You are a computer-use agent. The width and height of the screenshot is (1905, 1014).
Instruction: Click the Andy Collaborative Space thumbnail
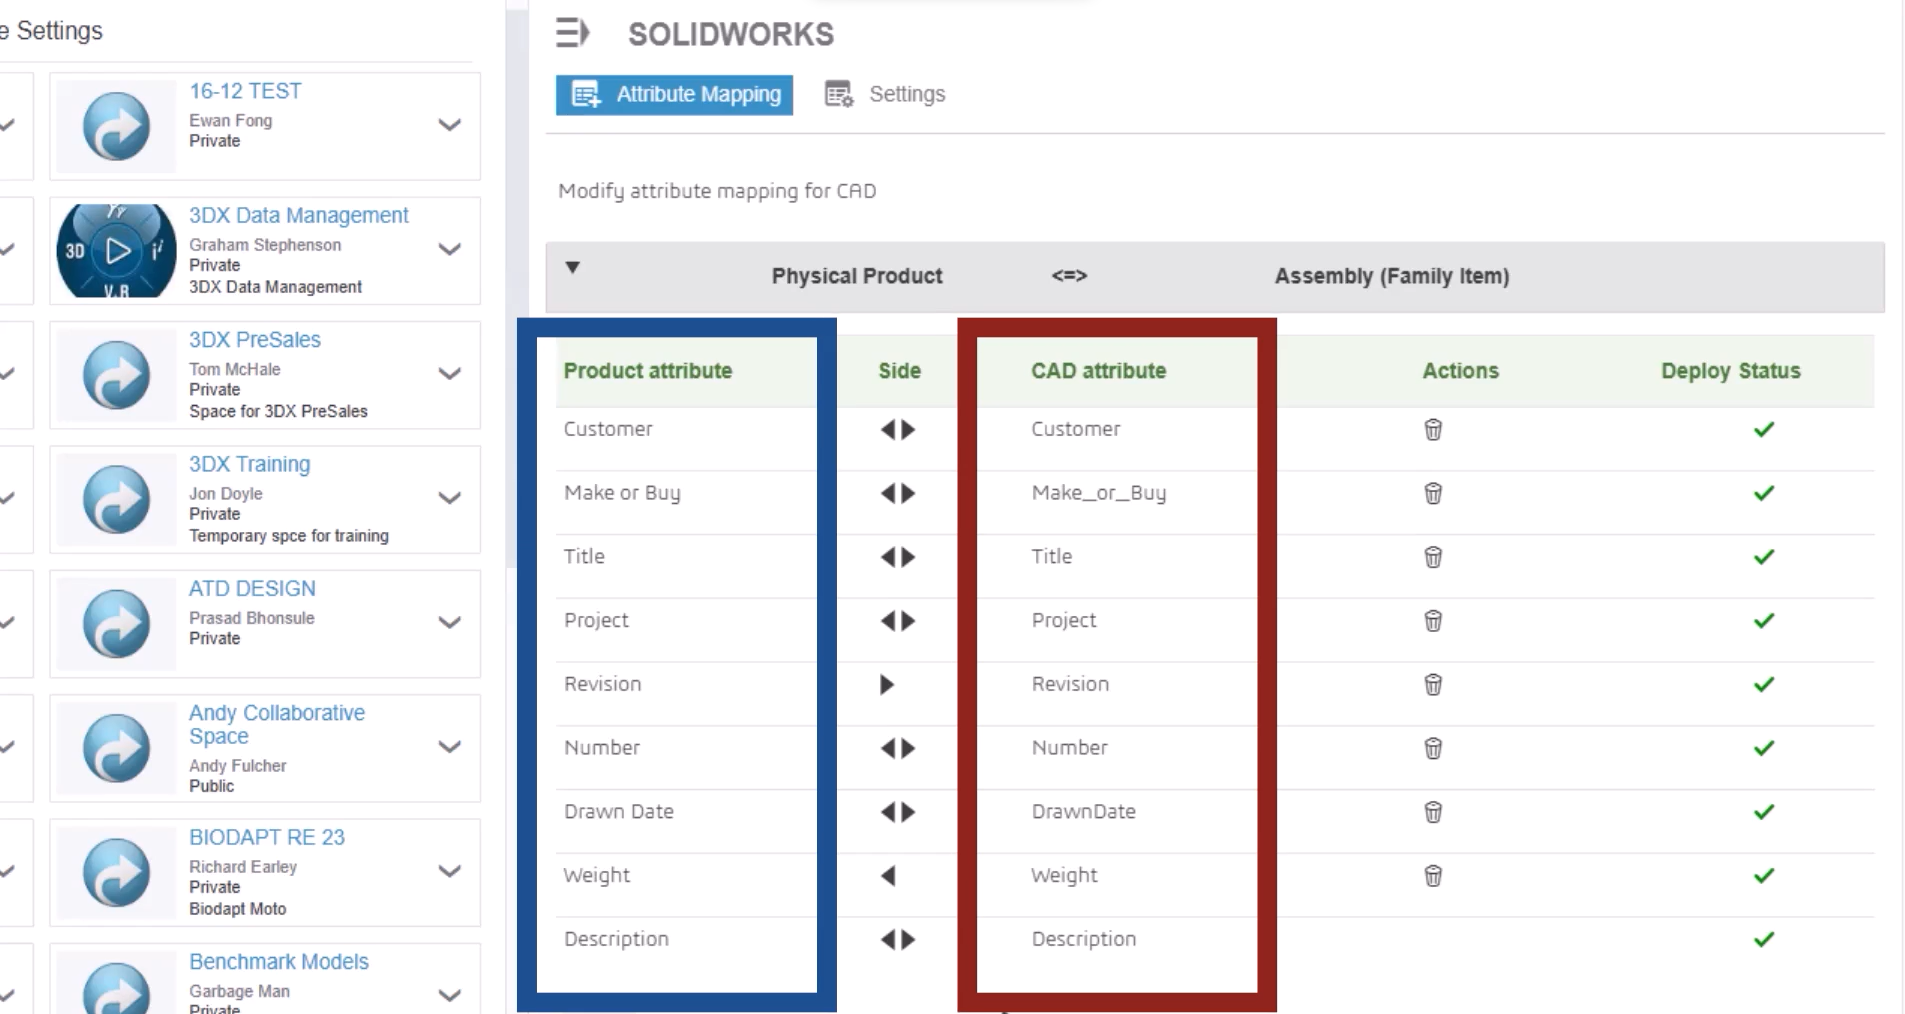click(x=116, y=748)
